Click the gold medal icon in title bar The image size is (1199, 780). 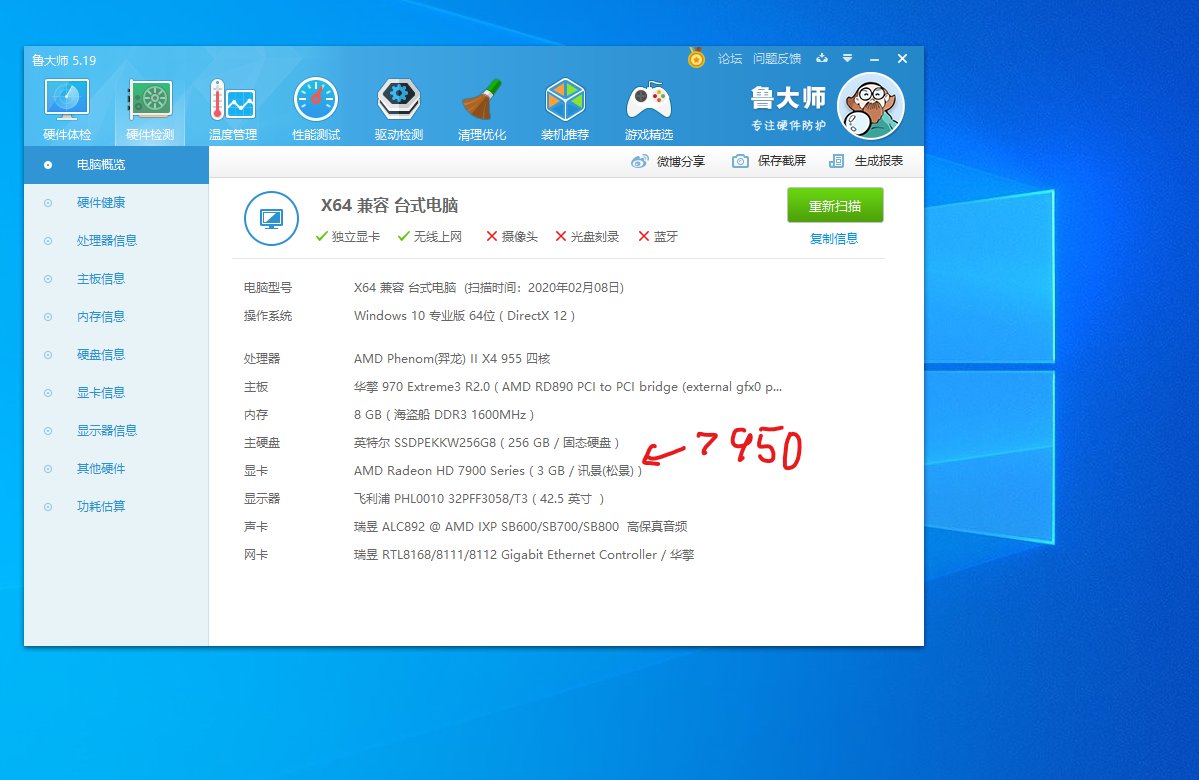tap(696, 57)
